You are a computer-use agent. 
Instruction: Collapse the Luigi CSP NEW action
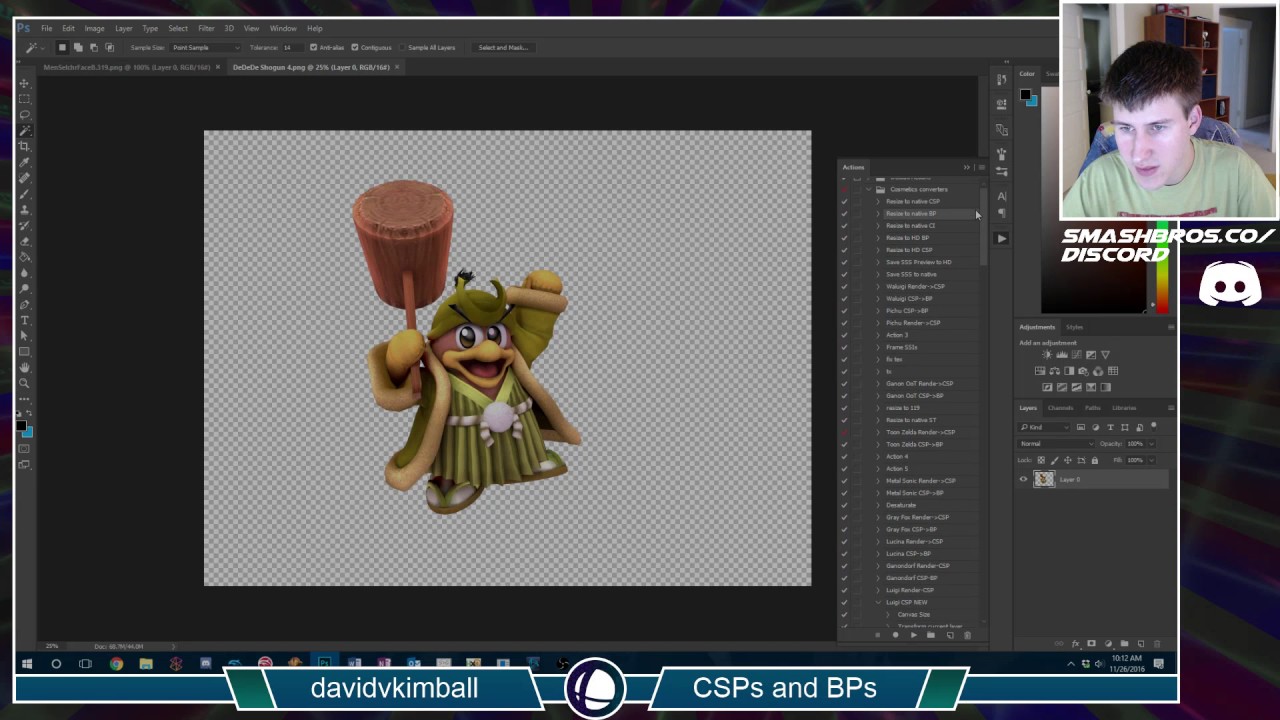coord(878,602)
